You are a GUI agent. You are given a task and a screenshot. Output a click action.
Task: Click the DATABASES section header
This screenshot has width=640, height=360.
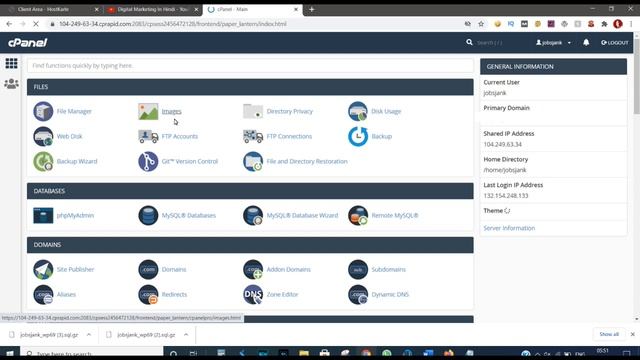(250, 191)
